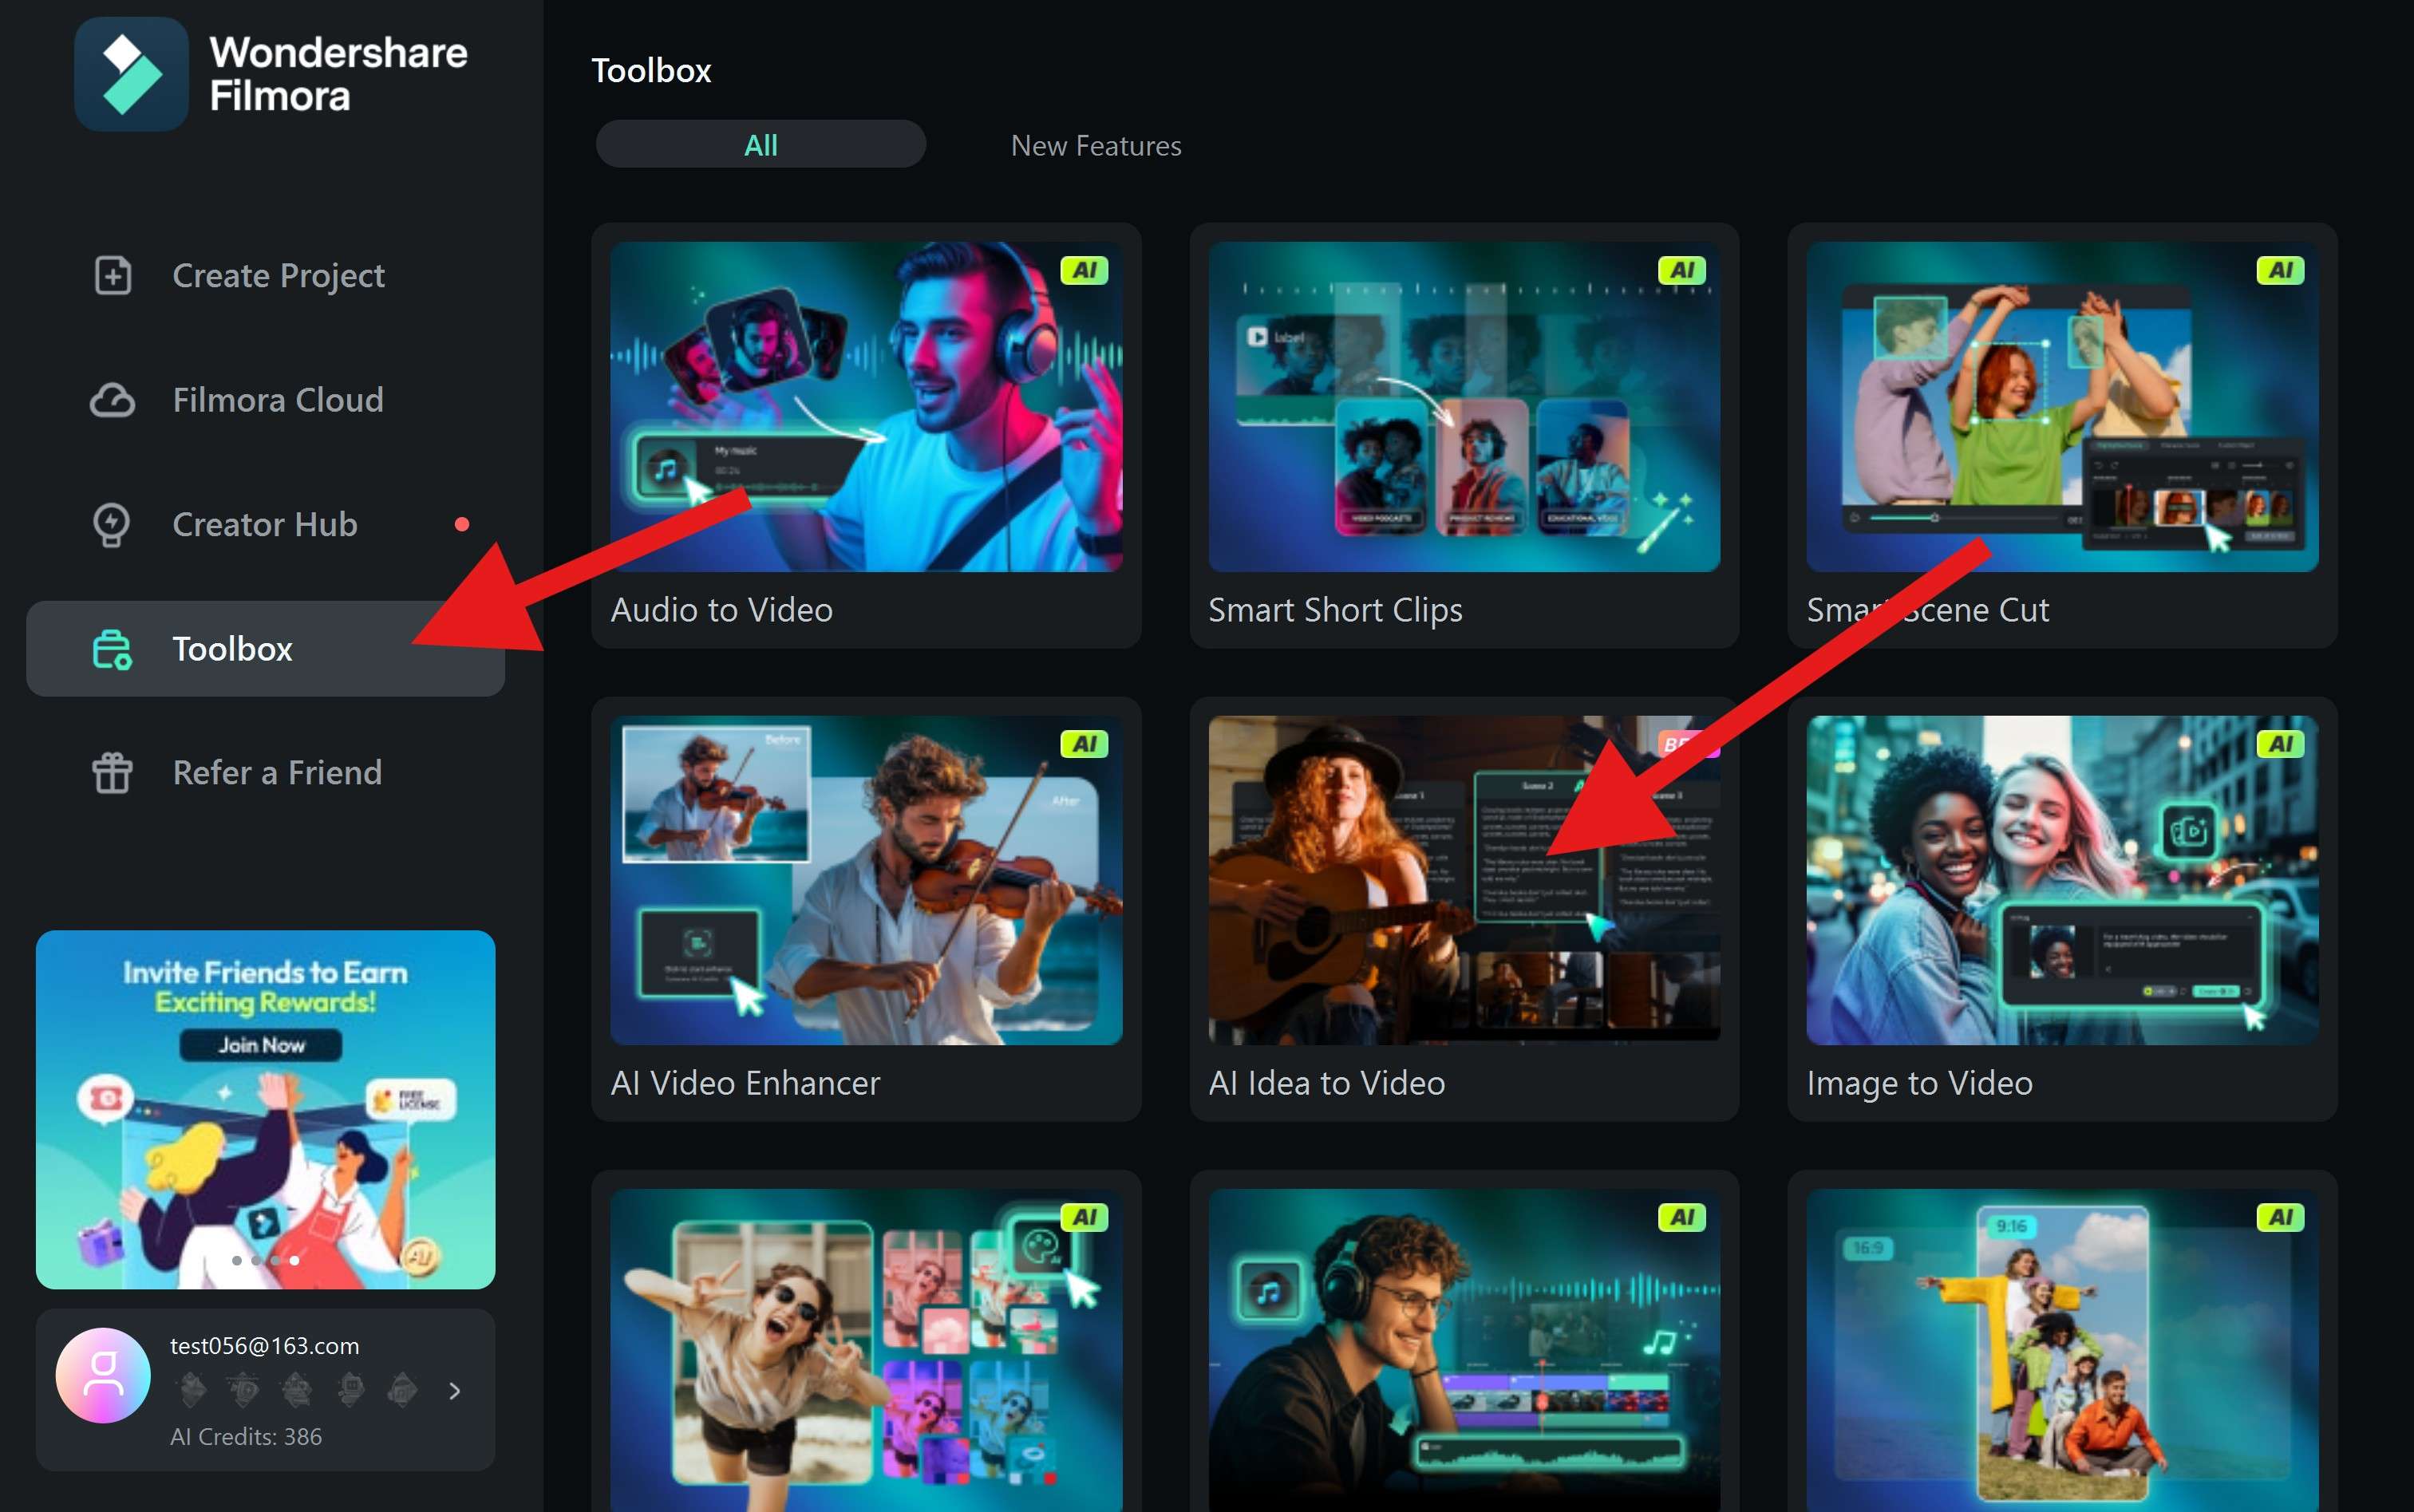Image resolution: width=2414 pixels, height=1512 pixels.
Task: Open the Image to Video thumbnail
Action: [x=2062, y=880]
